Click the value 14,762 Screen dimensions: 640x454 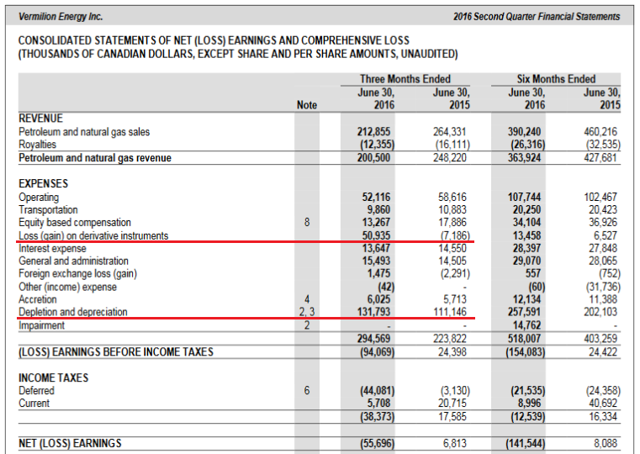pyautogui.click(x=527, y=325)
